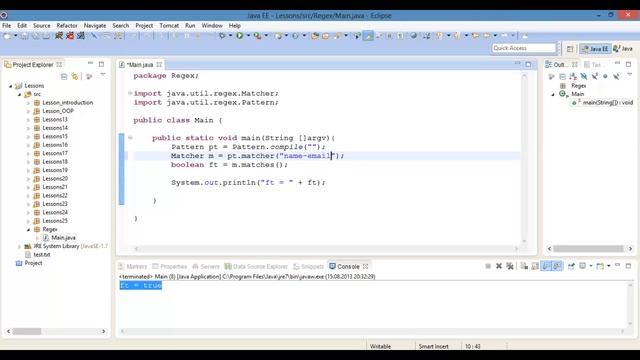
Task: Close the Main.java editor tab
Action: [x=159, y=64]
